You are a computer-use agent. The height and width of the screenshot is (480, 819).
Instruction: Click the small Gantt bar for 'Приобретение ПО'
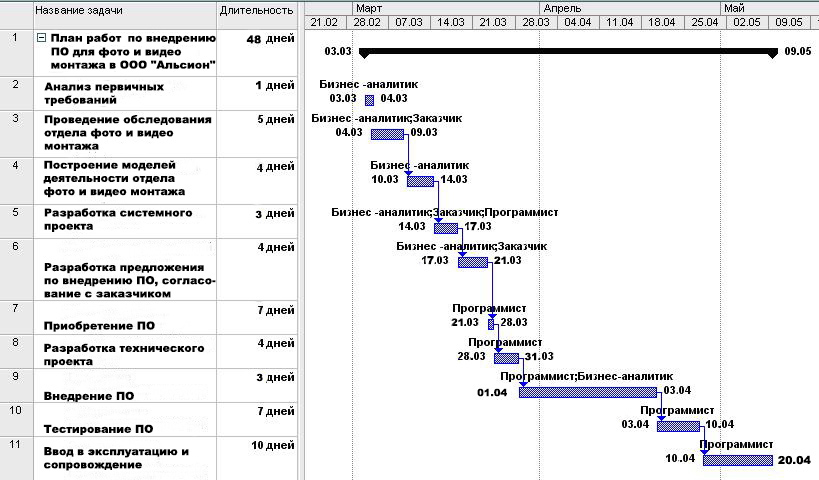pyautogui.click(x=491, y=324)
